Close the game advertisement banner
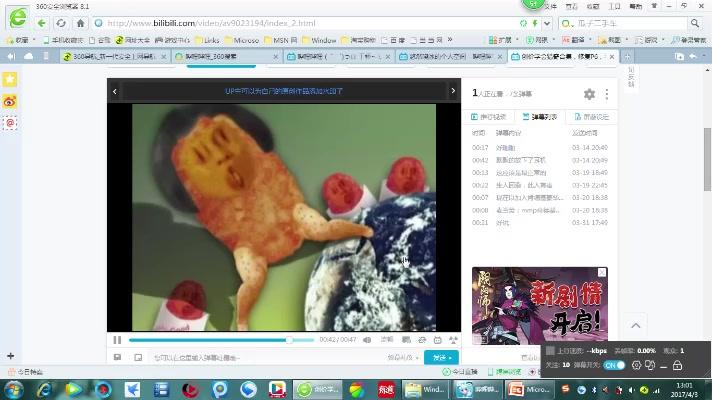This screenshot has width=712, height=400. (602, 272)
